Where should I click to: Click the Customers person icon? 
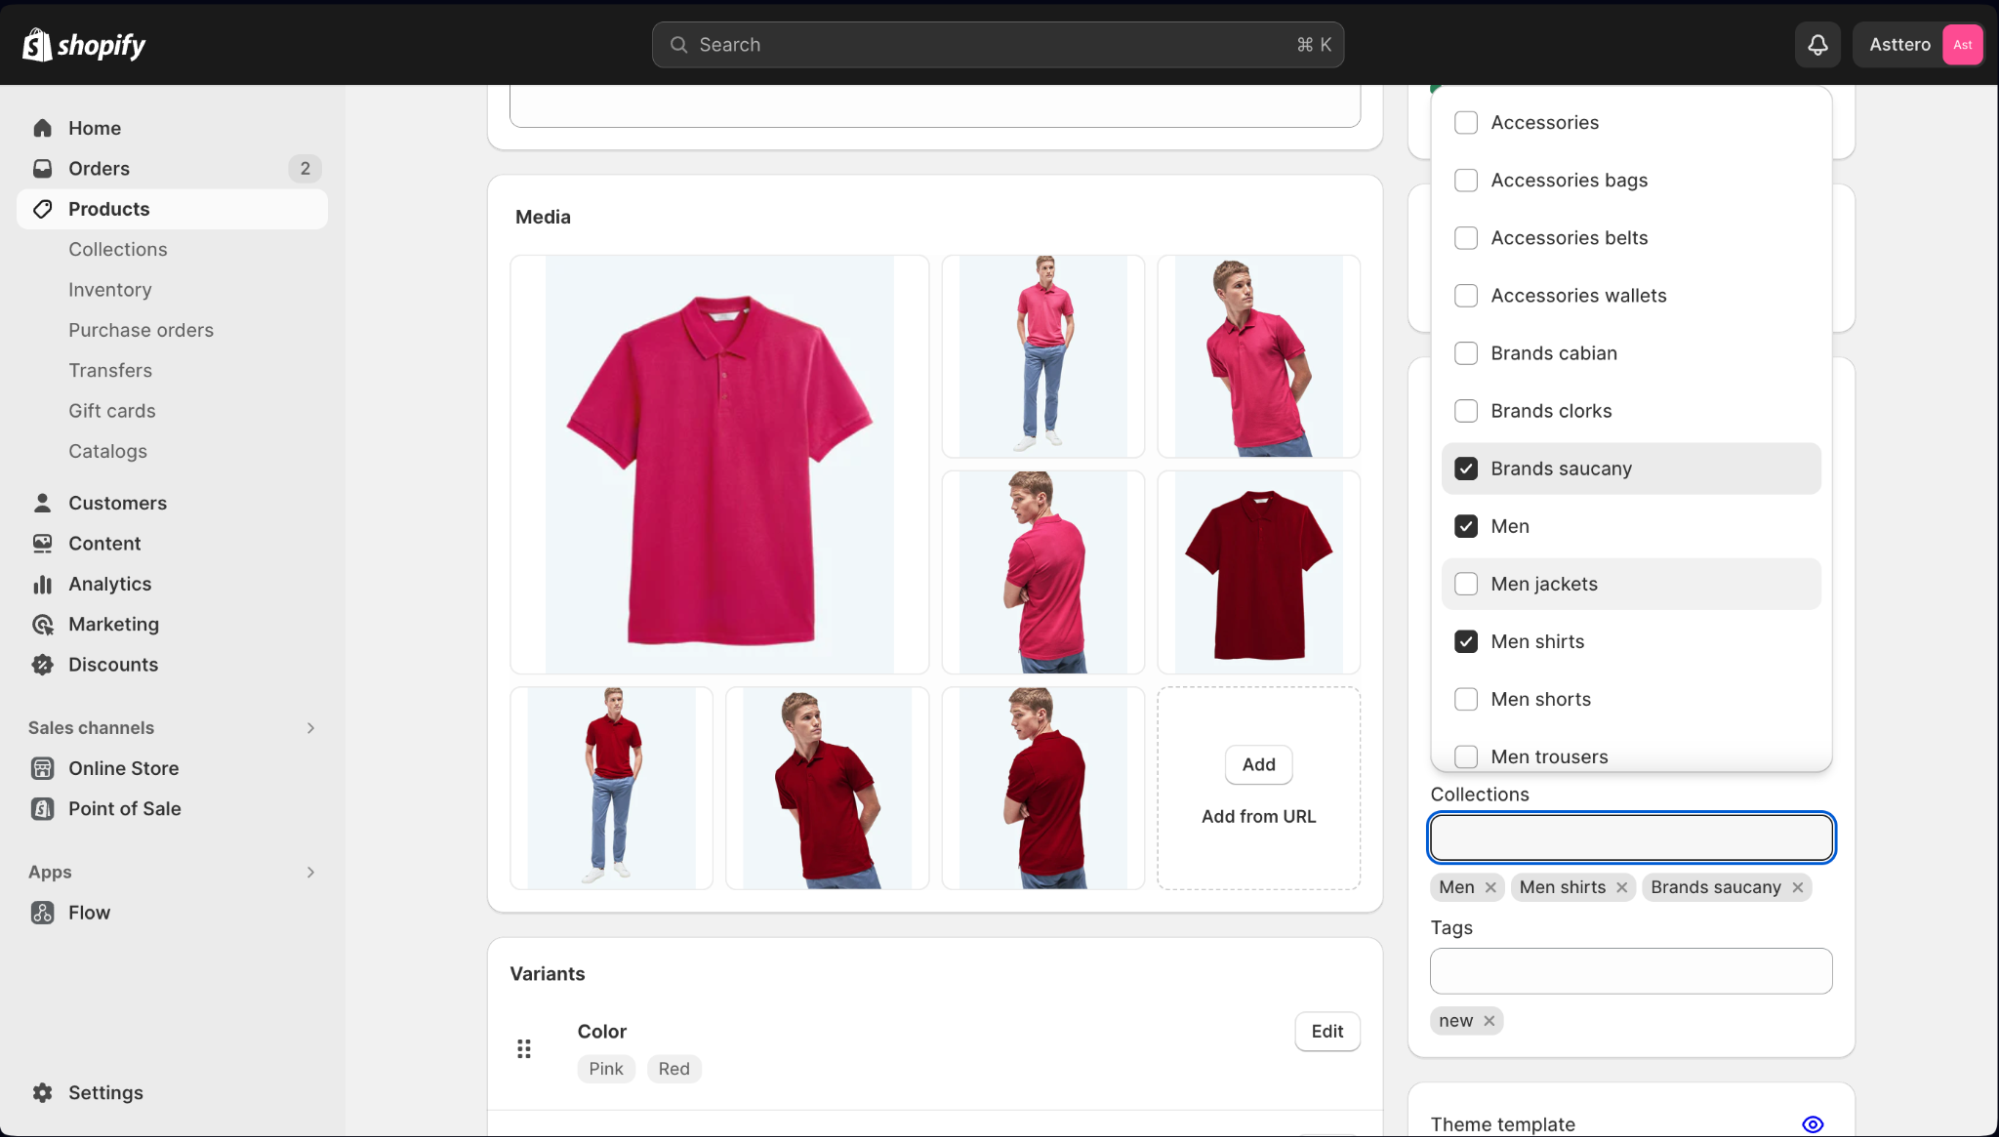[x=42, y=503]
